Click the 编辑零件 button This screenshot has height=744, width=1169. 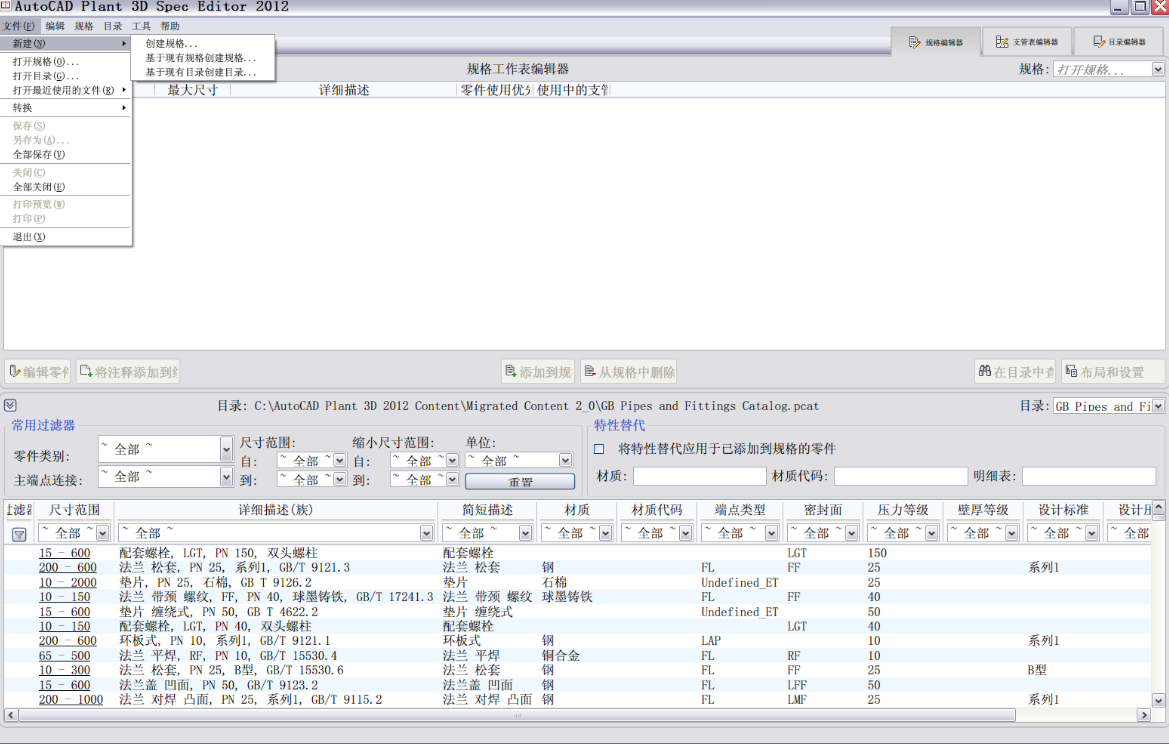(x=38, y=372)
